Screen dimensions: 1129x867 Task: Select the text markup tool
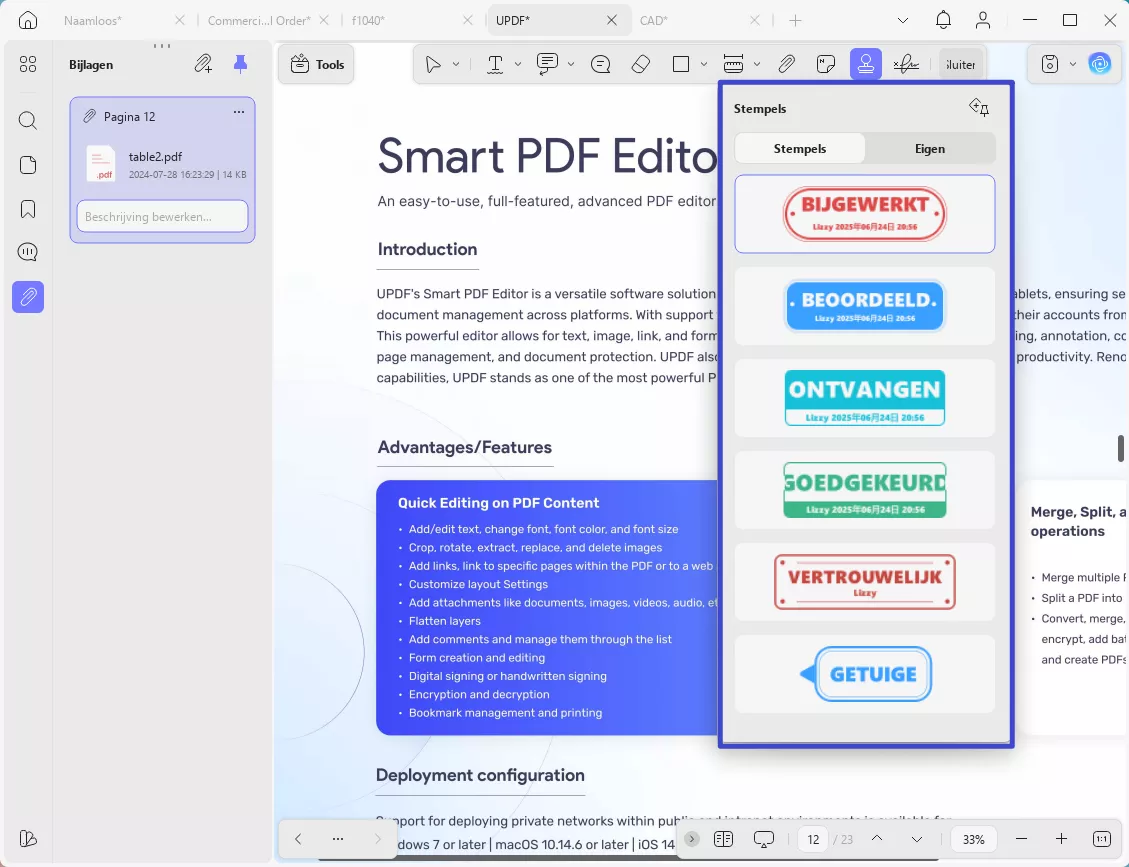pyautogui.click(x=495, y=65)
